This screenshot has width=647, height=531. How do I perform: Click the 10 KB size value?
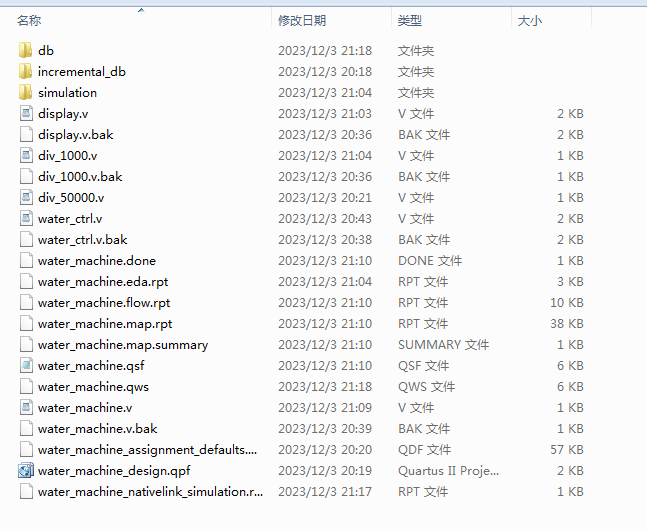click(567, 303)
